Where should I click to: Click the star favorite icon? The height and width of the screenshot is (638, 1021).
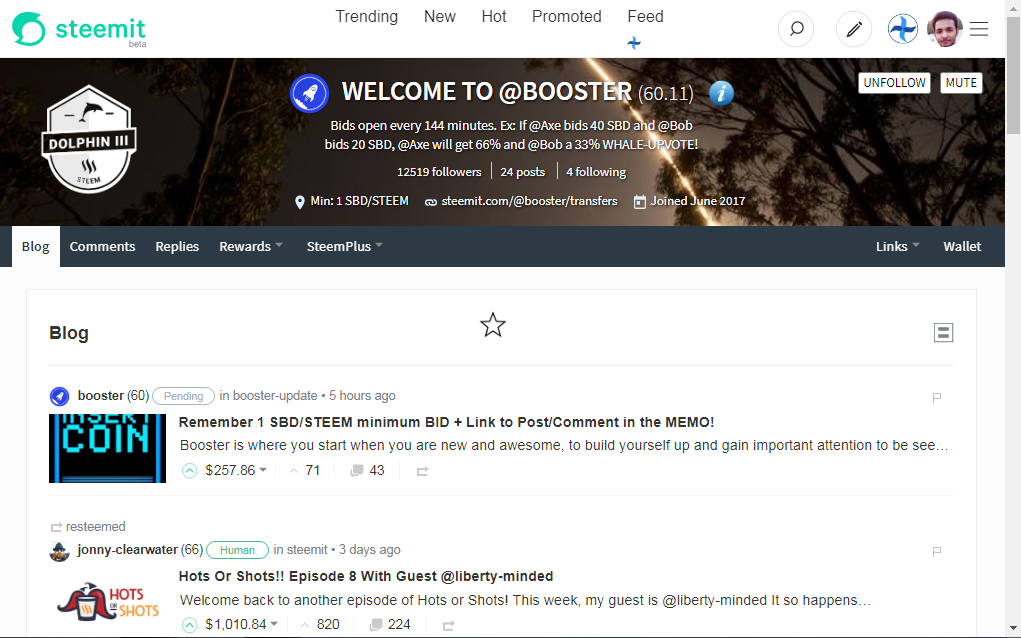493,325
